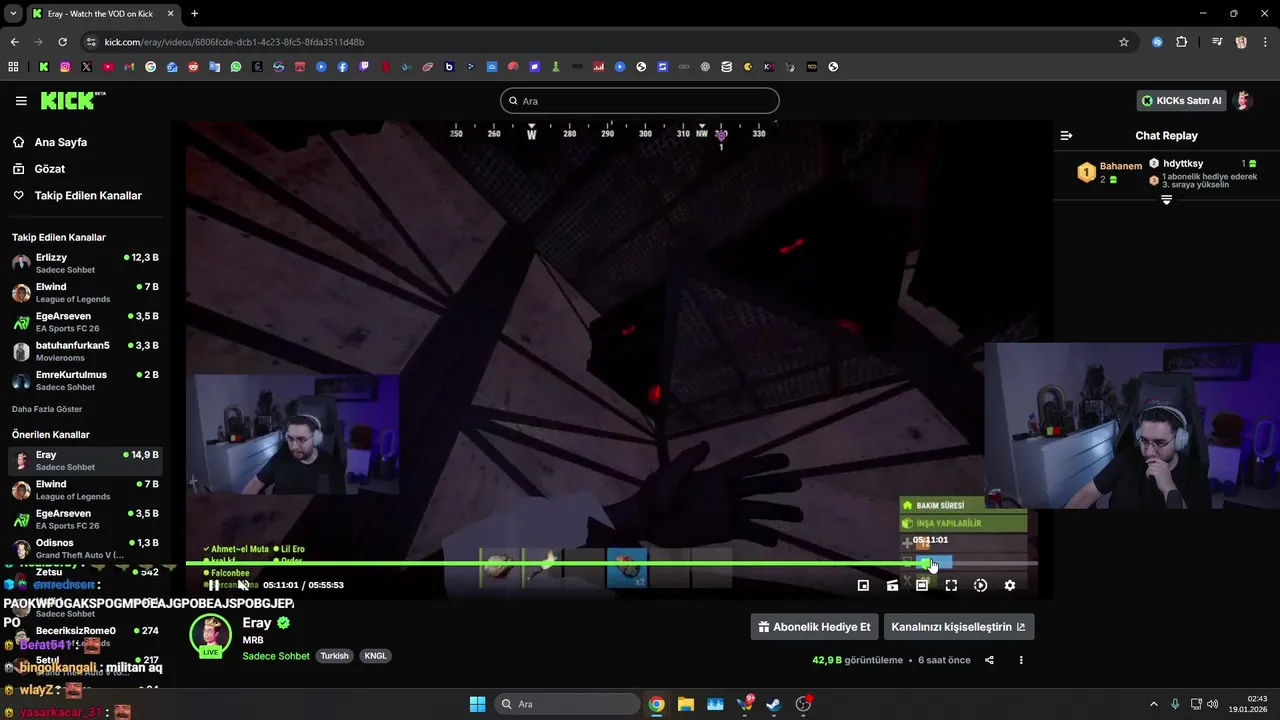This screenshot has height=720, width=1280.
Task: Open the Gmail bookmark
Action: tap(129, 67)
